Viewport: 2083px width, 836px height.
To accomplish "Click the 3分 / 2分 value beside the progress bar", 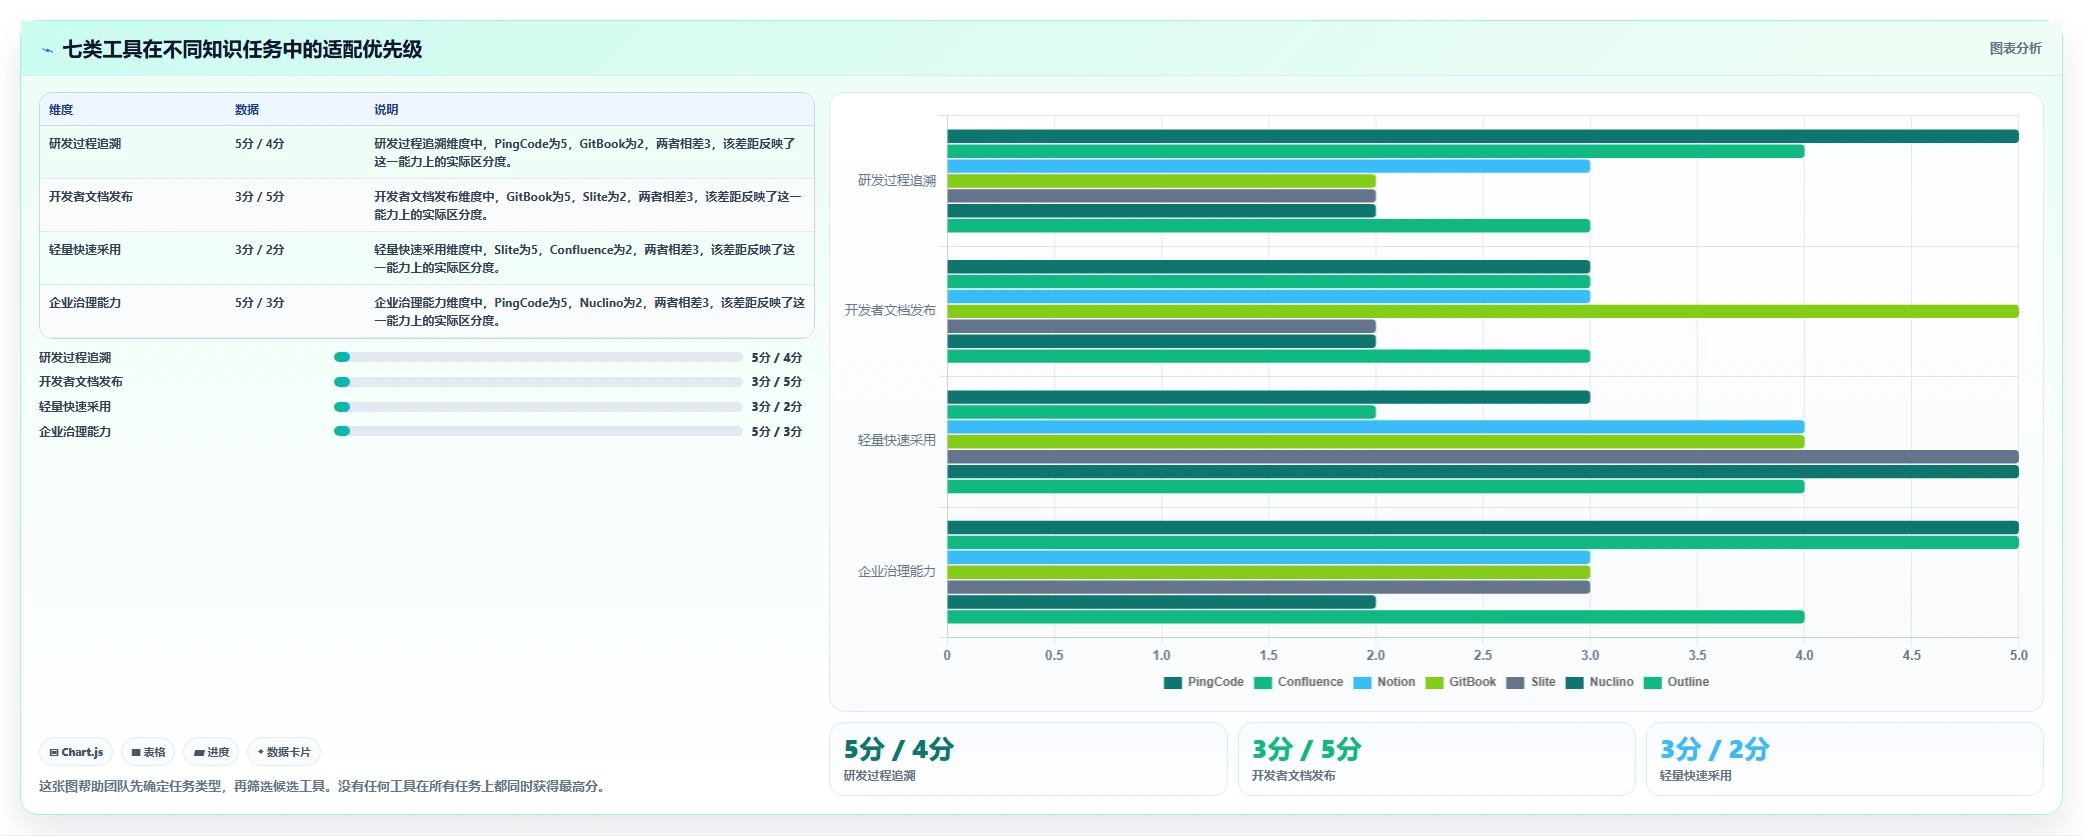I will [777, 407].
